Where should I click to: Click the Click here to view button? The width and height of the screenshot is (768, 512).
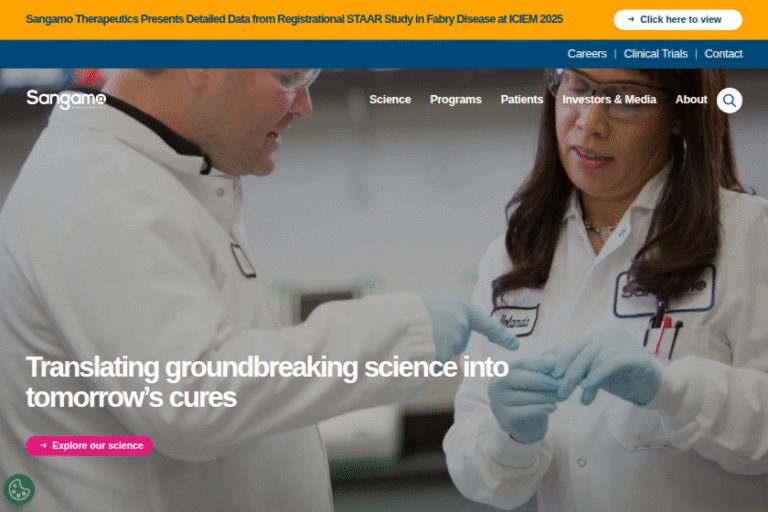pyautogui.click(x=678, y=20)
